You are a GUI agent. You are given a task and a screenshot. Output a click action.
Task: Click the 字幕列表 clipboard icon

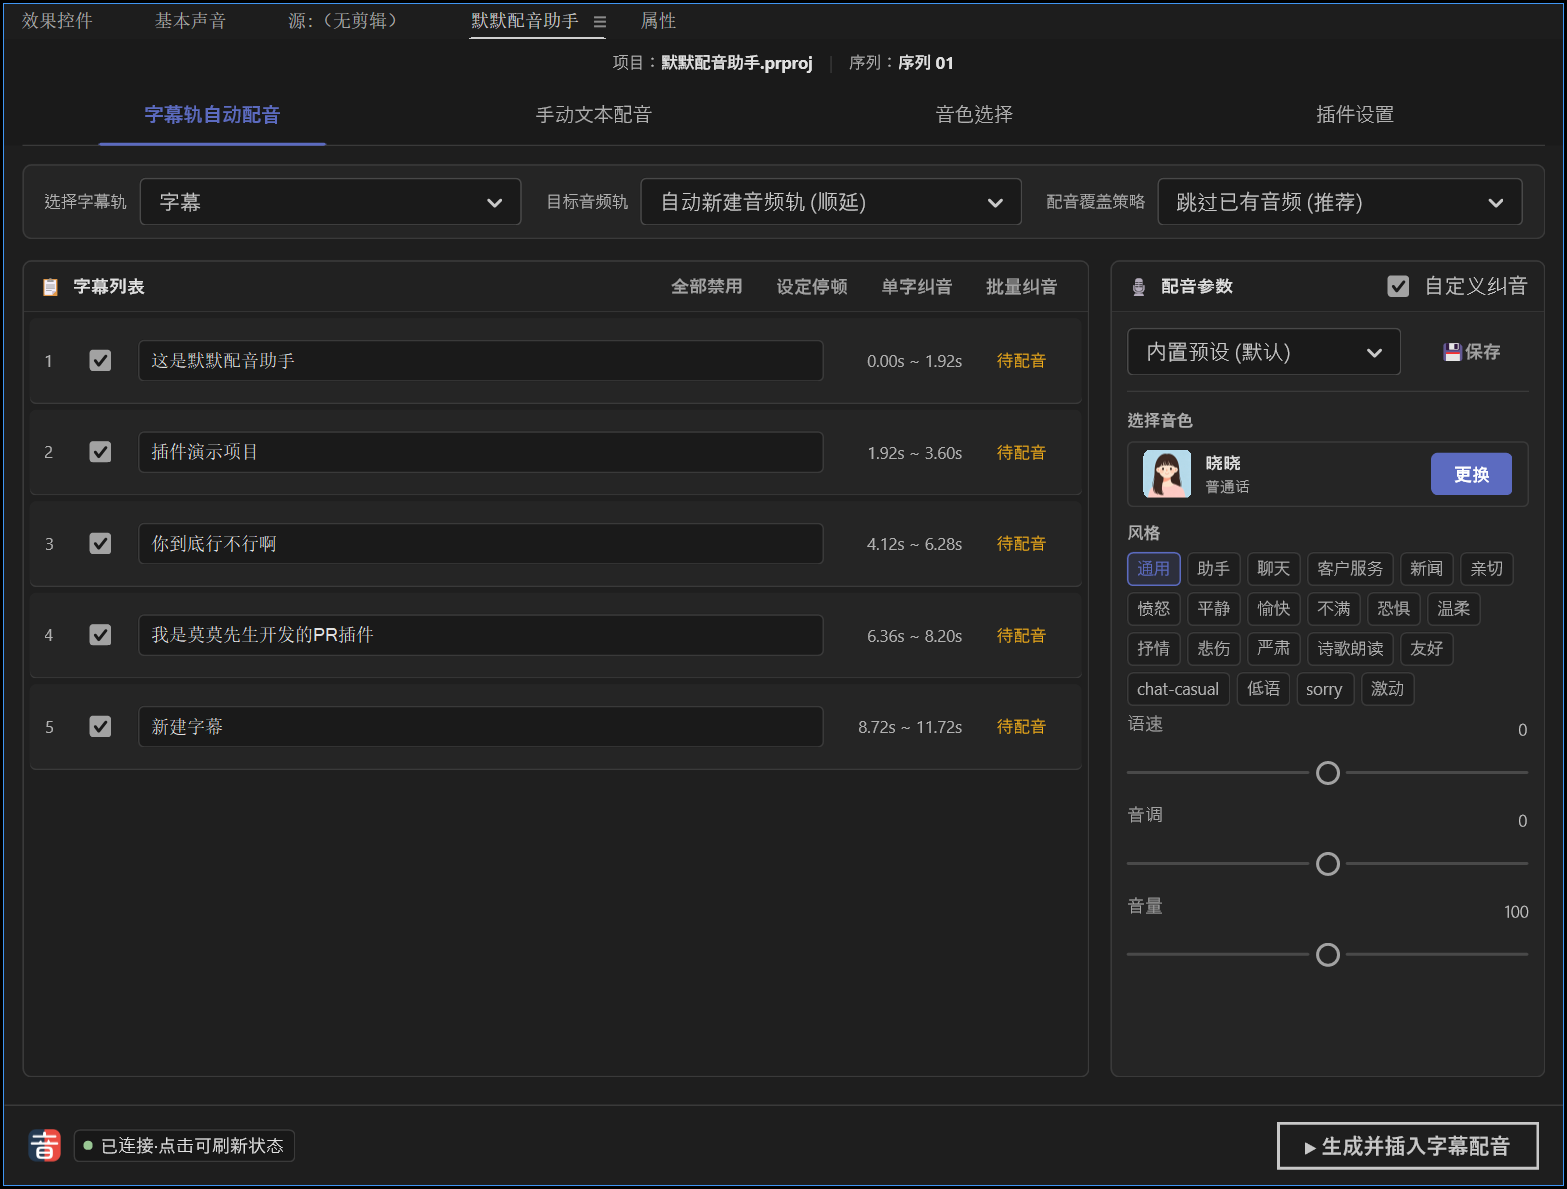coord(50,287)
